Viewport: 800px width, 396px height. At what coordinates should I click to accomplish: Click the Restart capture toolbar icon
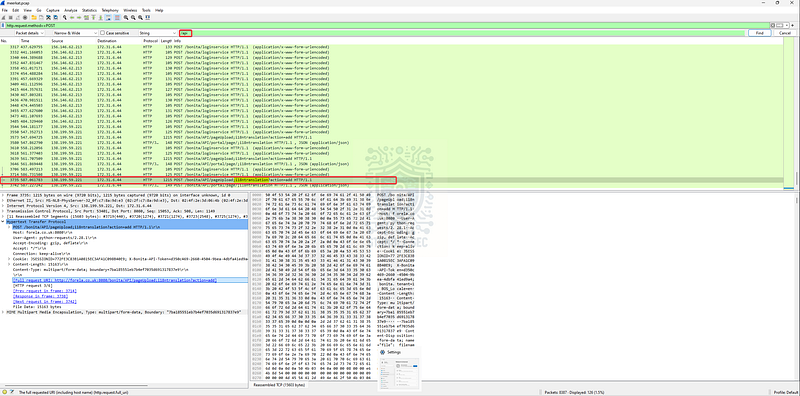click(18, 17)
